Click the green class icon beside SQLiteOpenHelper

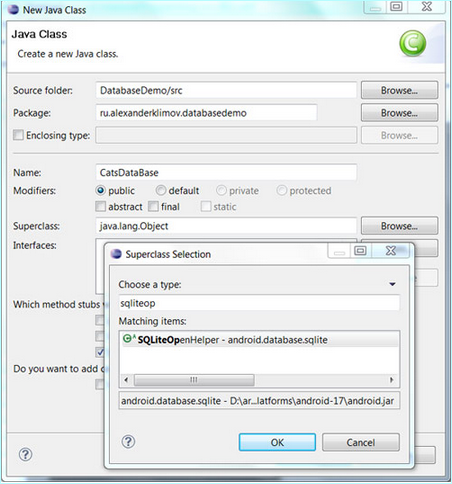click(x=129, y=339)
